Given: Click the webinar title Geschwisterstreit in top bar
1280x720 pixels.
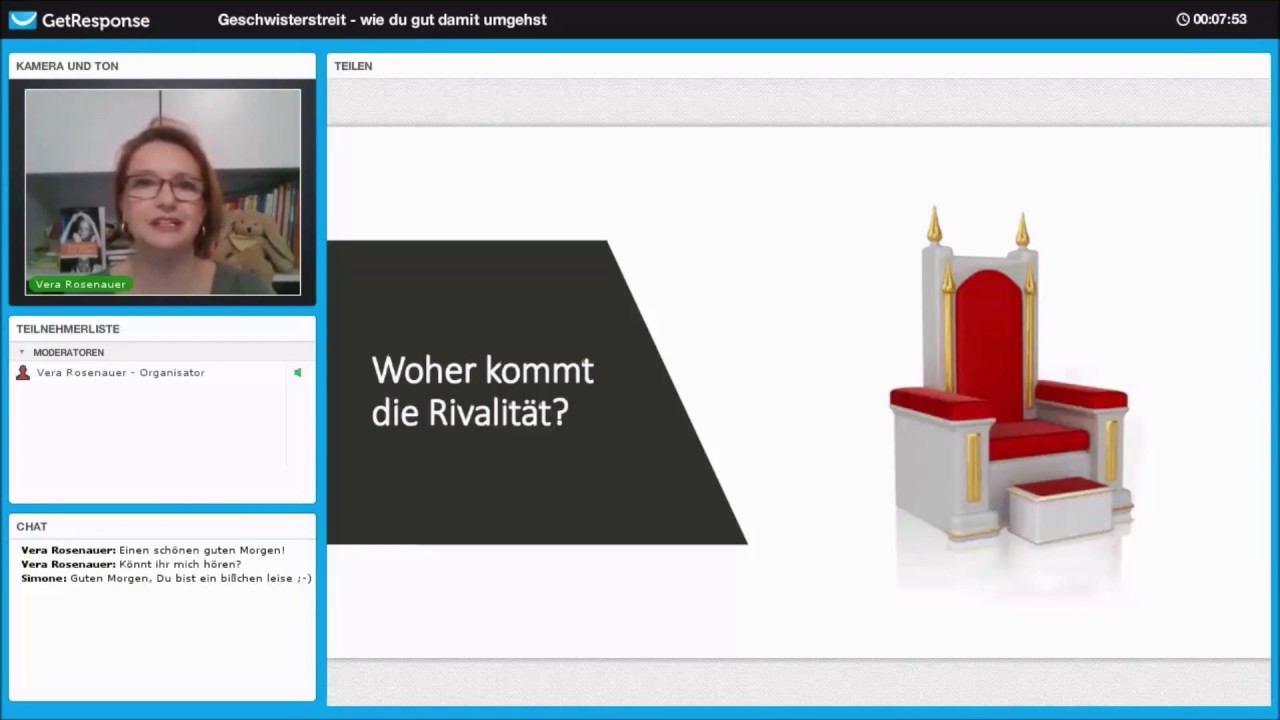Looking at the screenshot, I should 382,20.
